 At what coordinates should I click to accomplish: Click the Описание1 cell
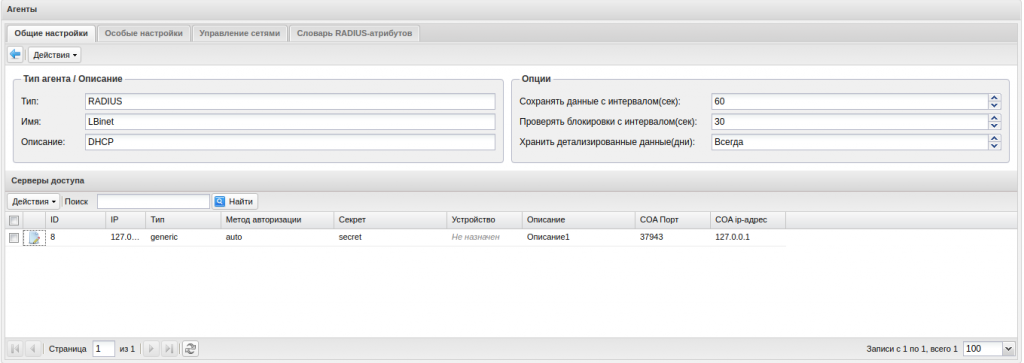click(x=579, y=238)
